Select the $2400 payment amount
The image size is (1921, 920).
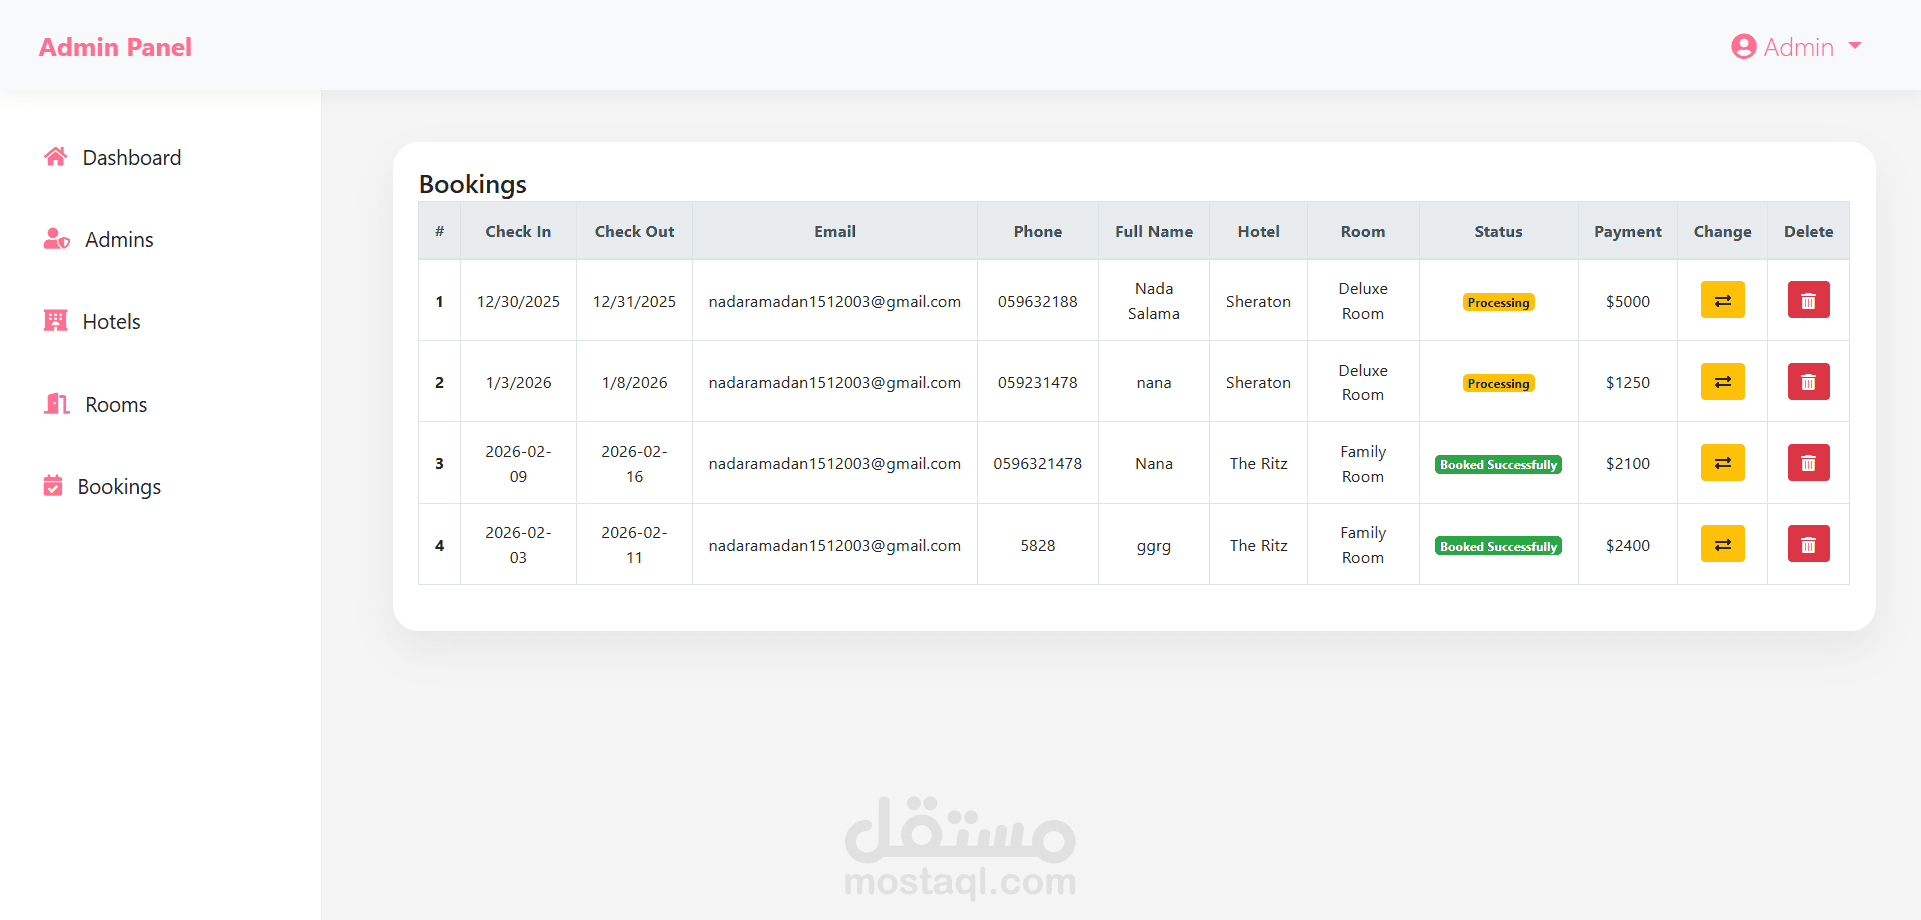(x=1627, y=545)
